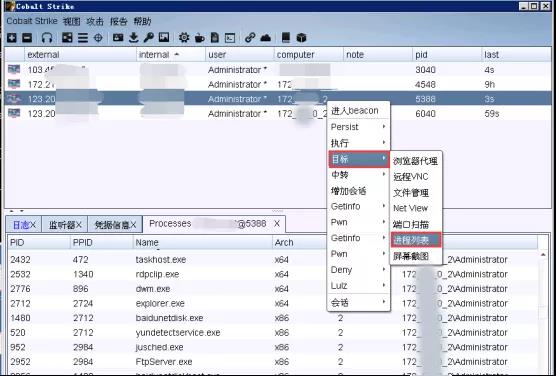The height and width of the screenshot is (376, 556).
Task: Choose Net View from the submenu
Action: (416, 208)
